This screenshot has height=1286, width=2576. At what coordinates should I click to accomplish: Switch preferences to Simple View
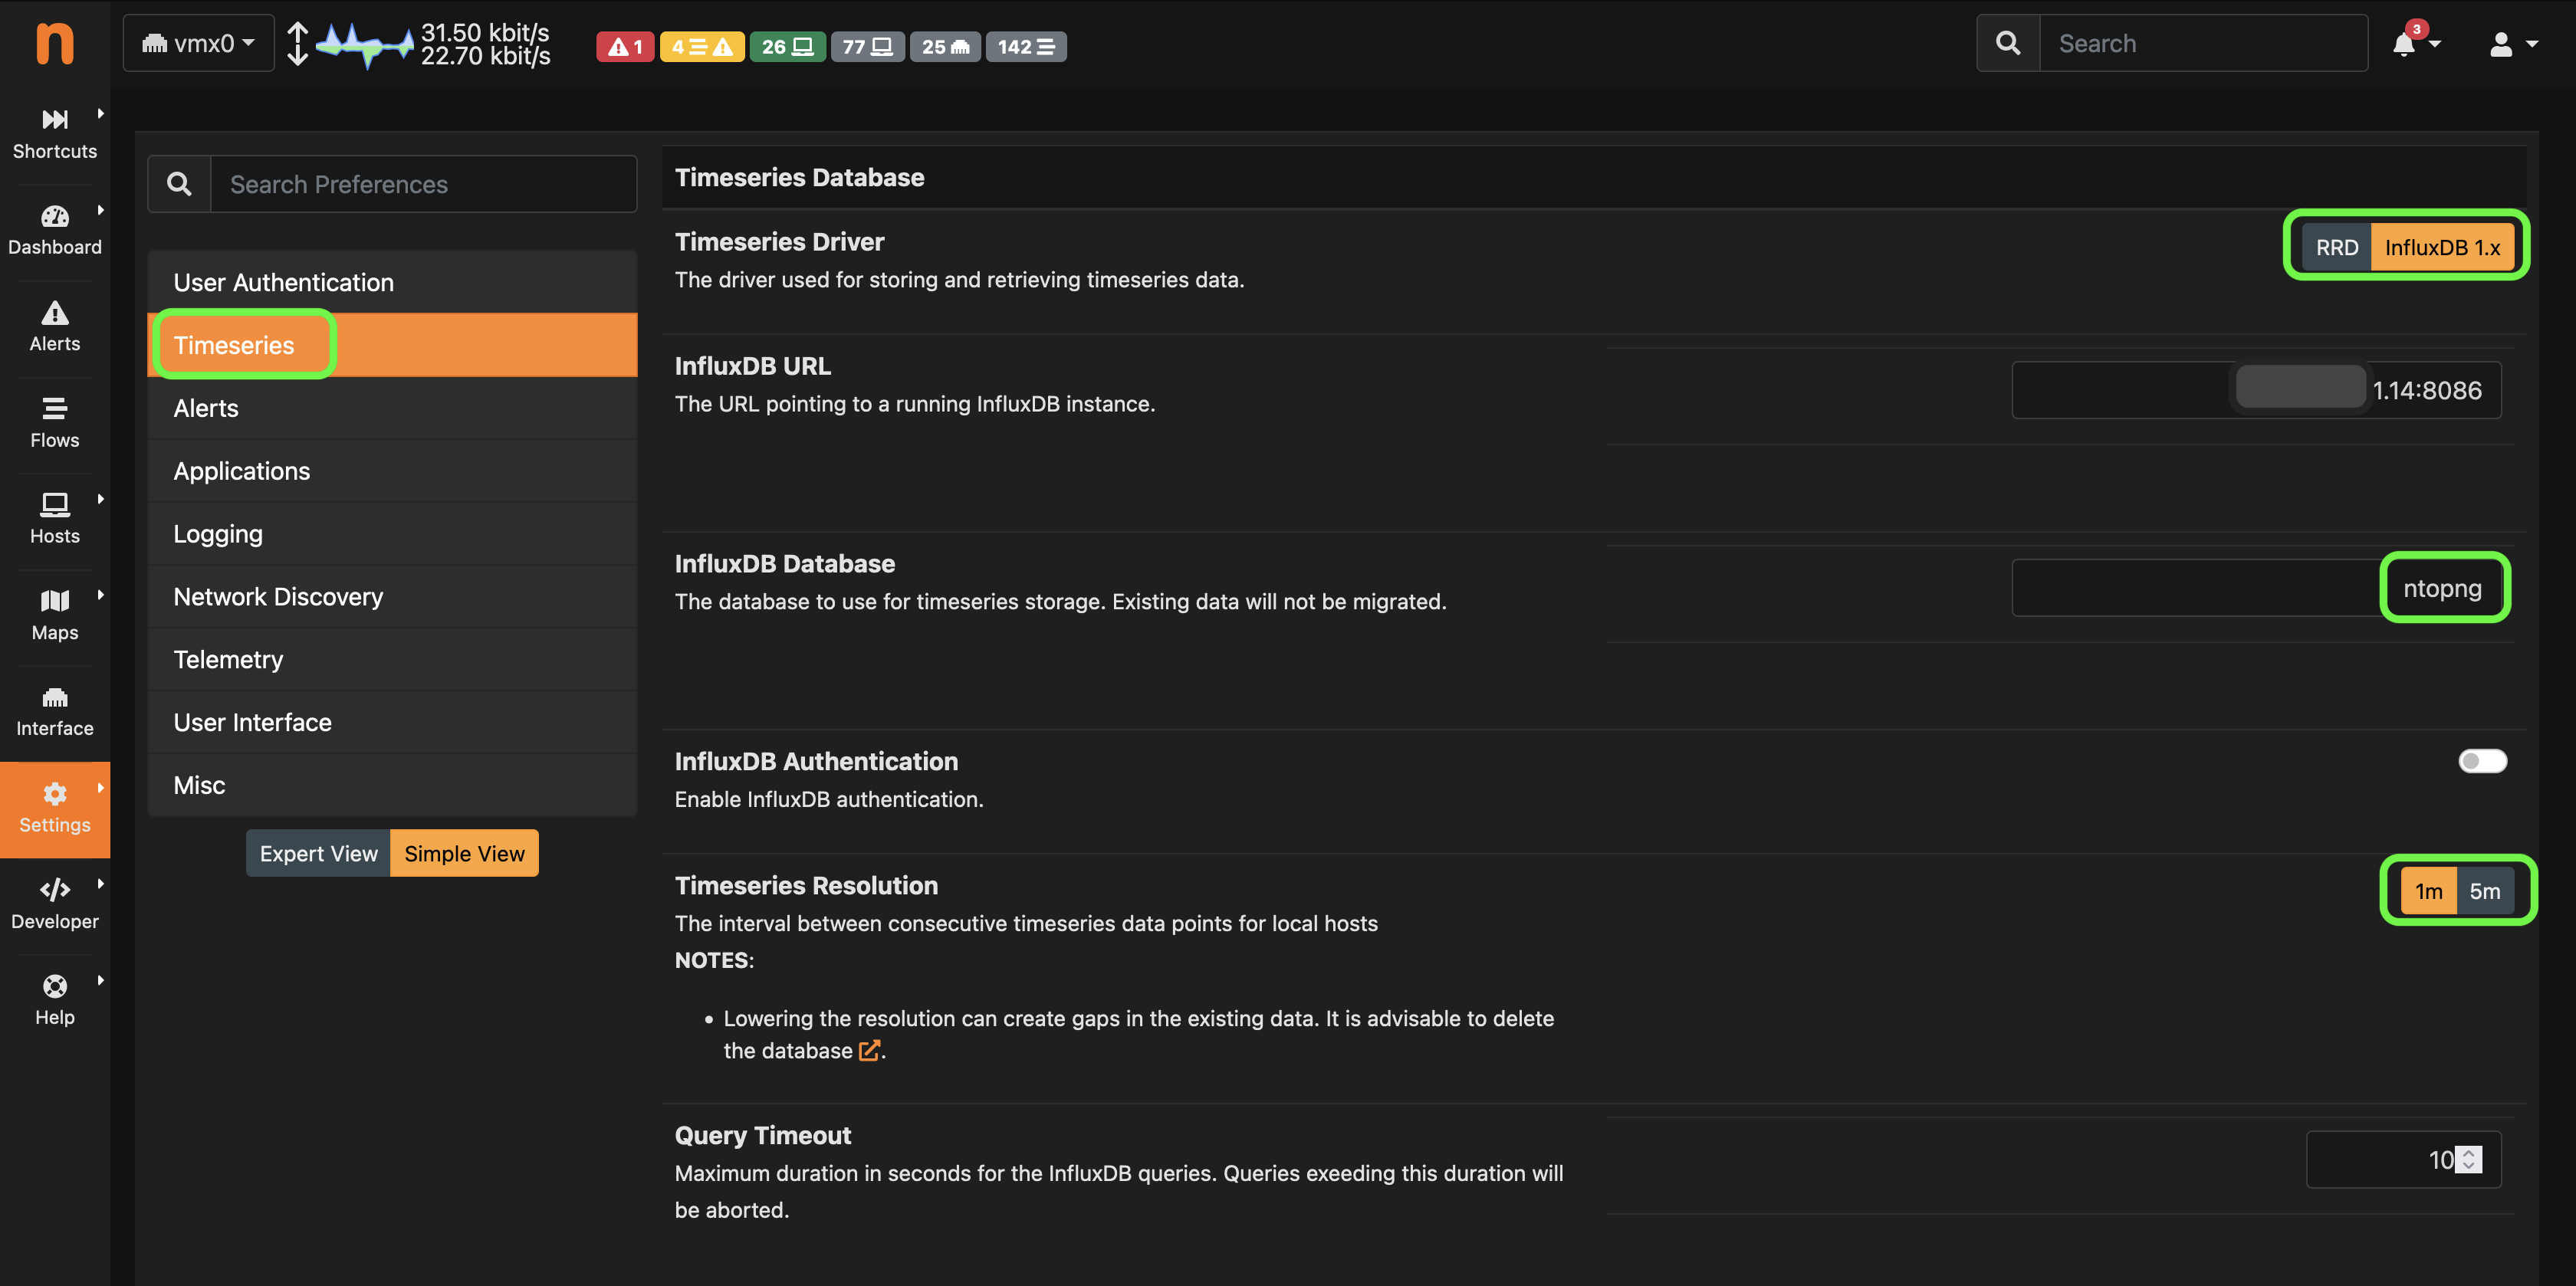click(x=464, y=853)
